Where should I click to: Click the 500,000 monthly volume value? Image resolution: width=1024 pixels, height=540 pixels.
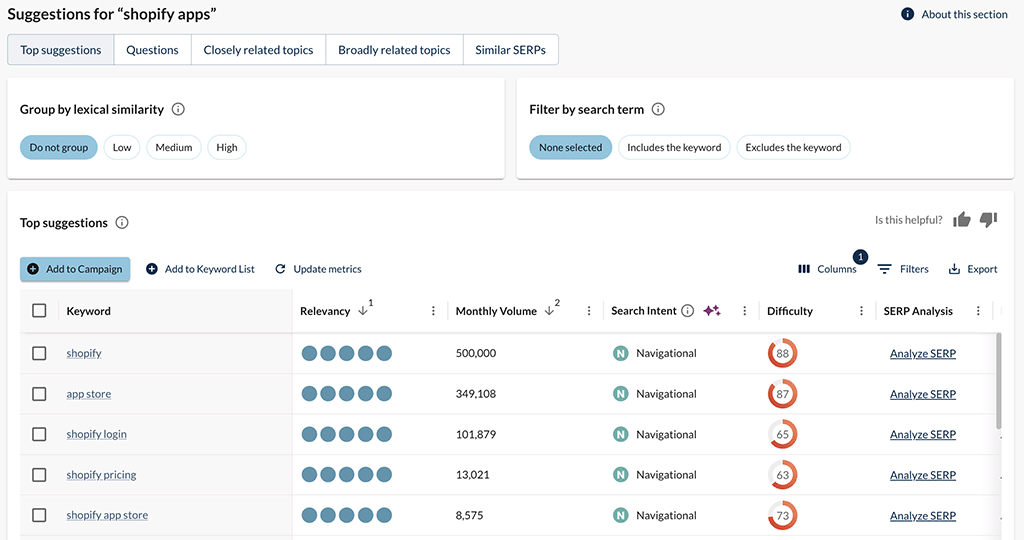pyautogui.click(x=476, y=353)
